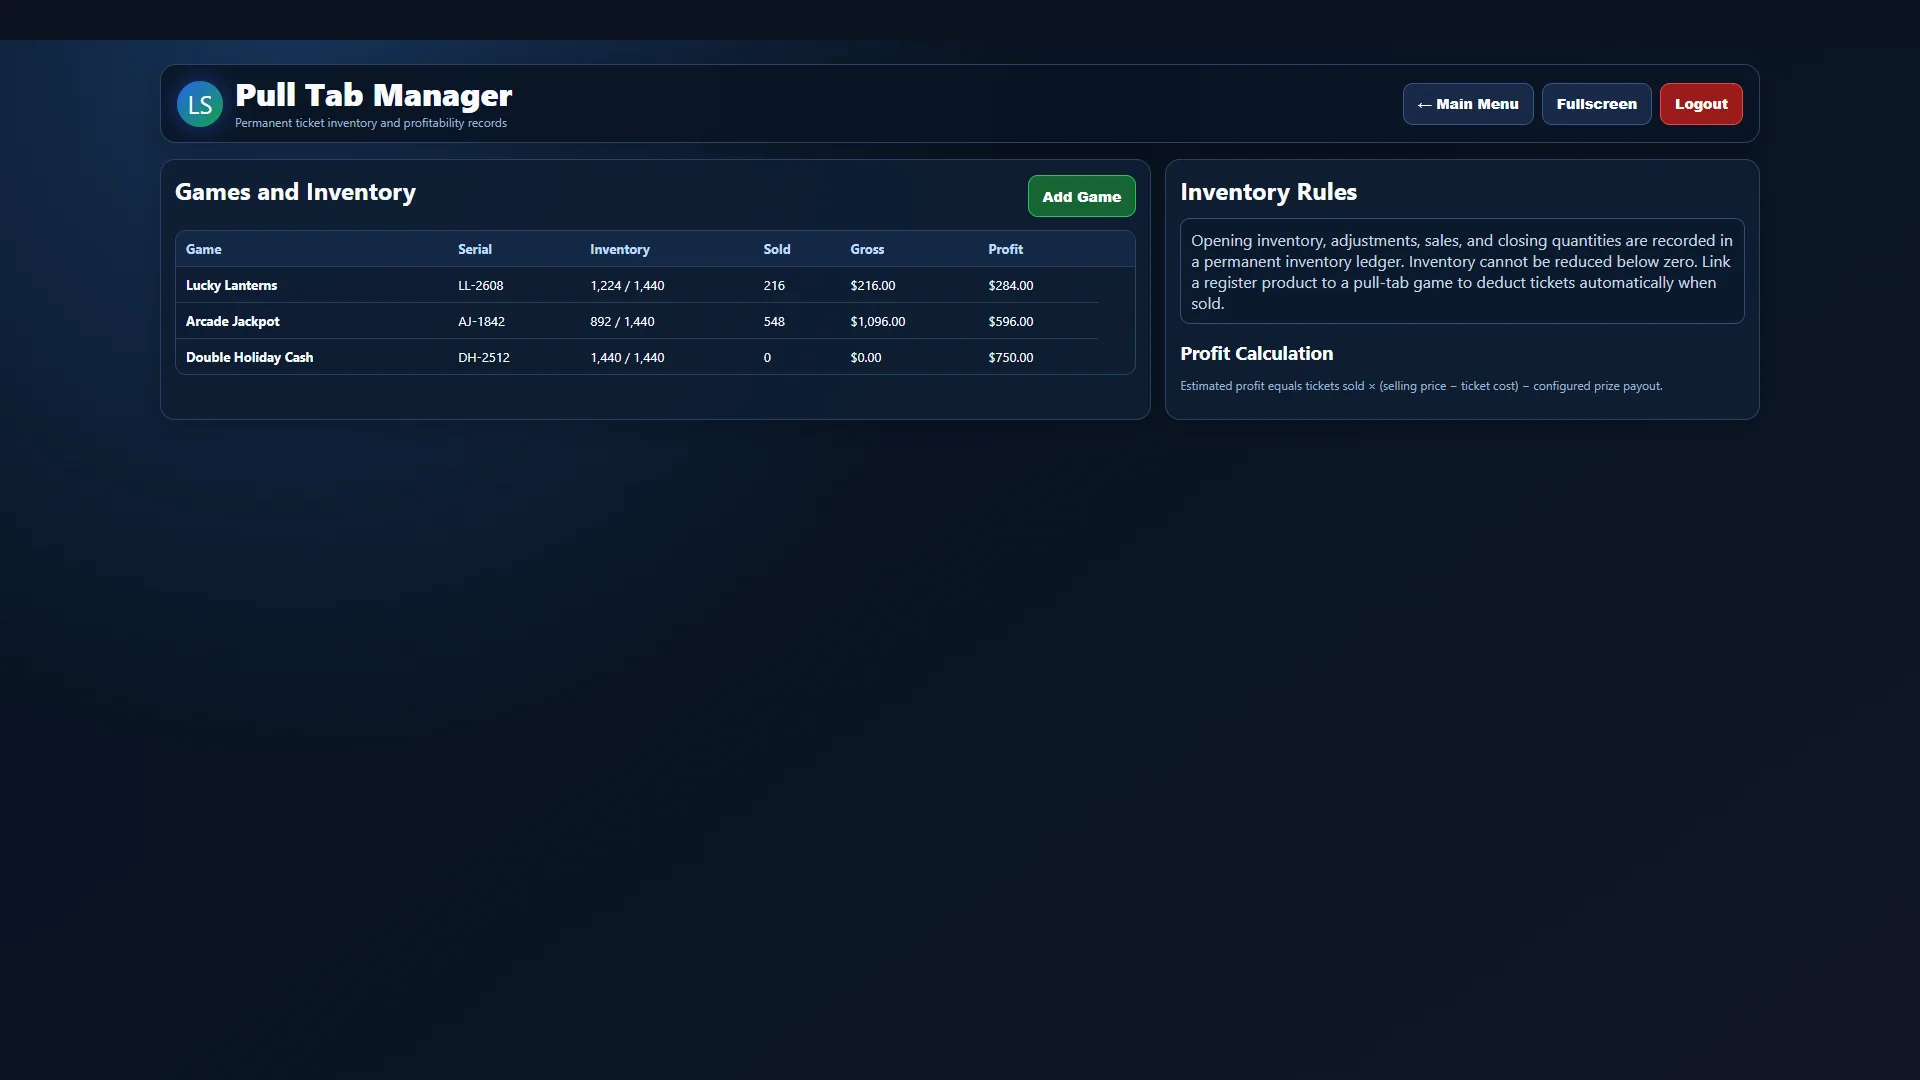
Task: Click the LS avatar logo
Action: pos(200,104)
